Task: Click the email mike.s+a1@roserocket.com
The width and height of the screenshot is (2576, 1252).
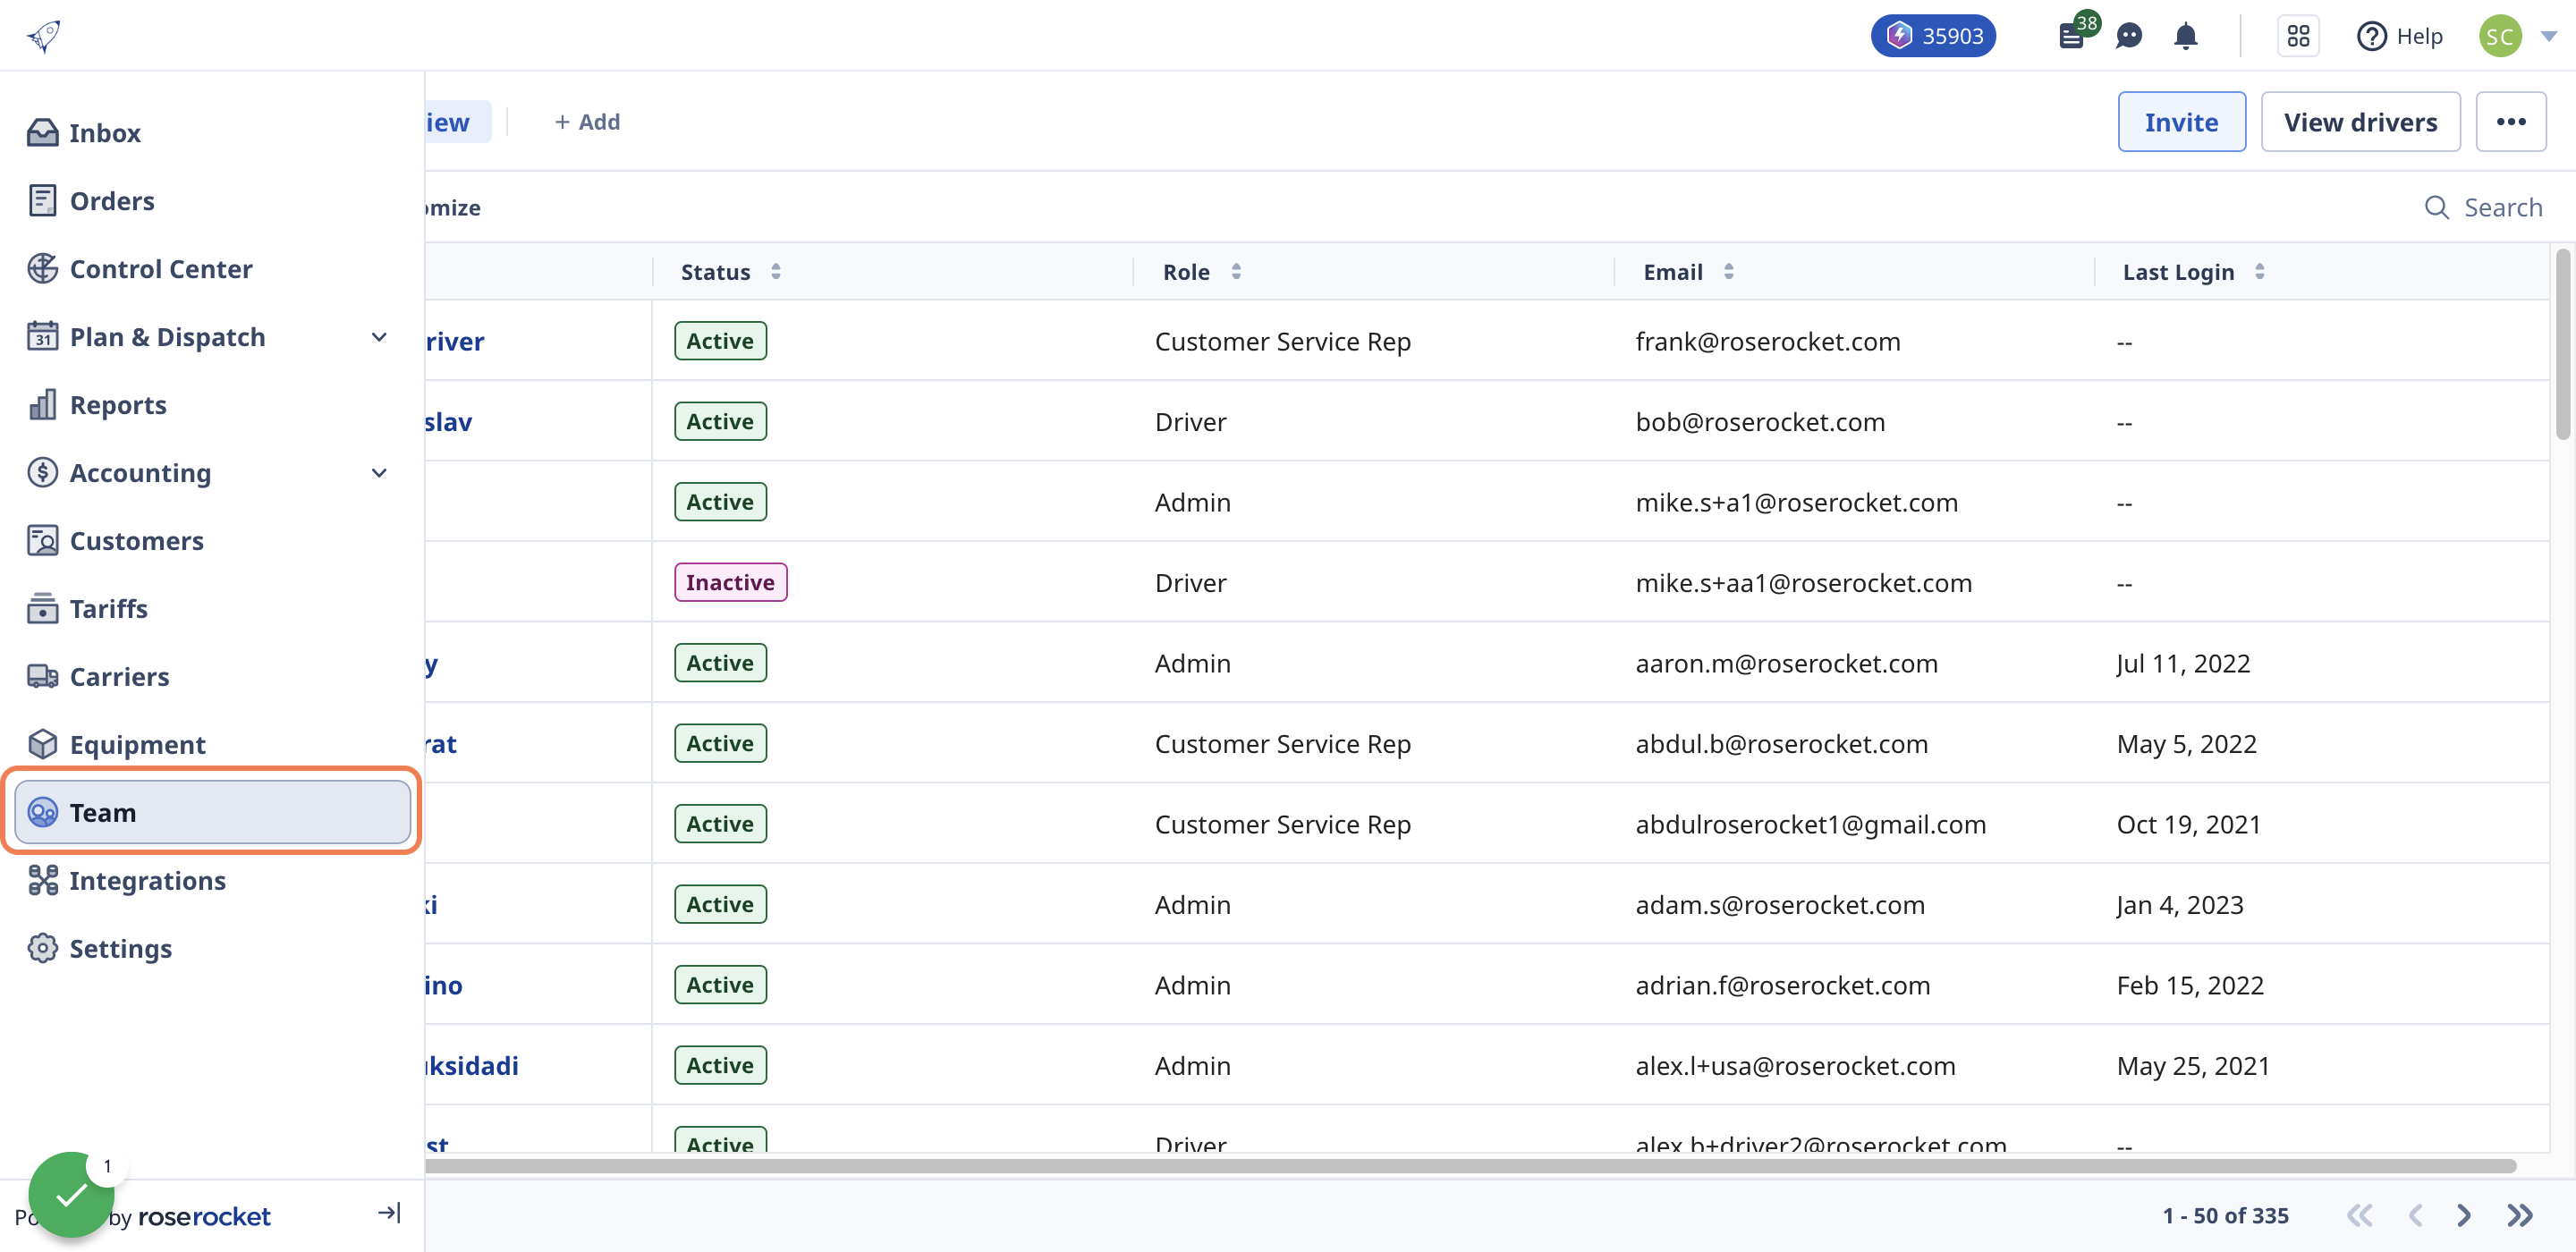Action: coord(1796,503)
